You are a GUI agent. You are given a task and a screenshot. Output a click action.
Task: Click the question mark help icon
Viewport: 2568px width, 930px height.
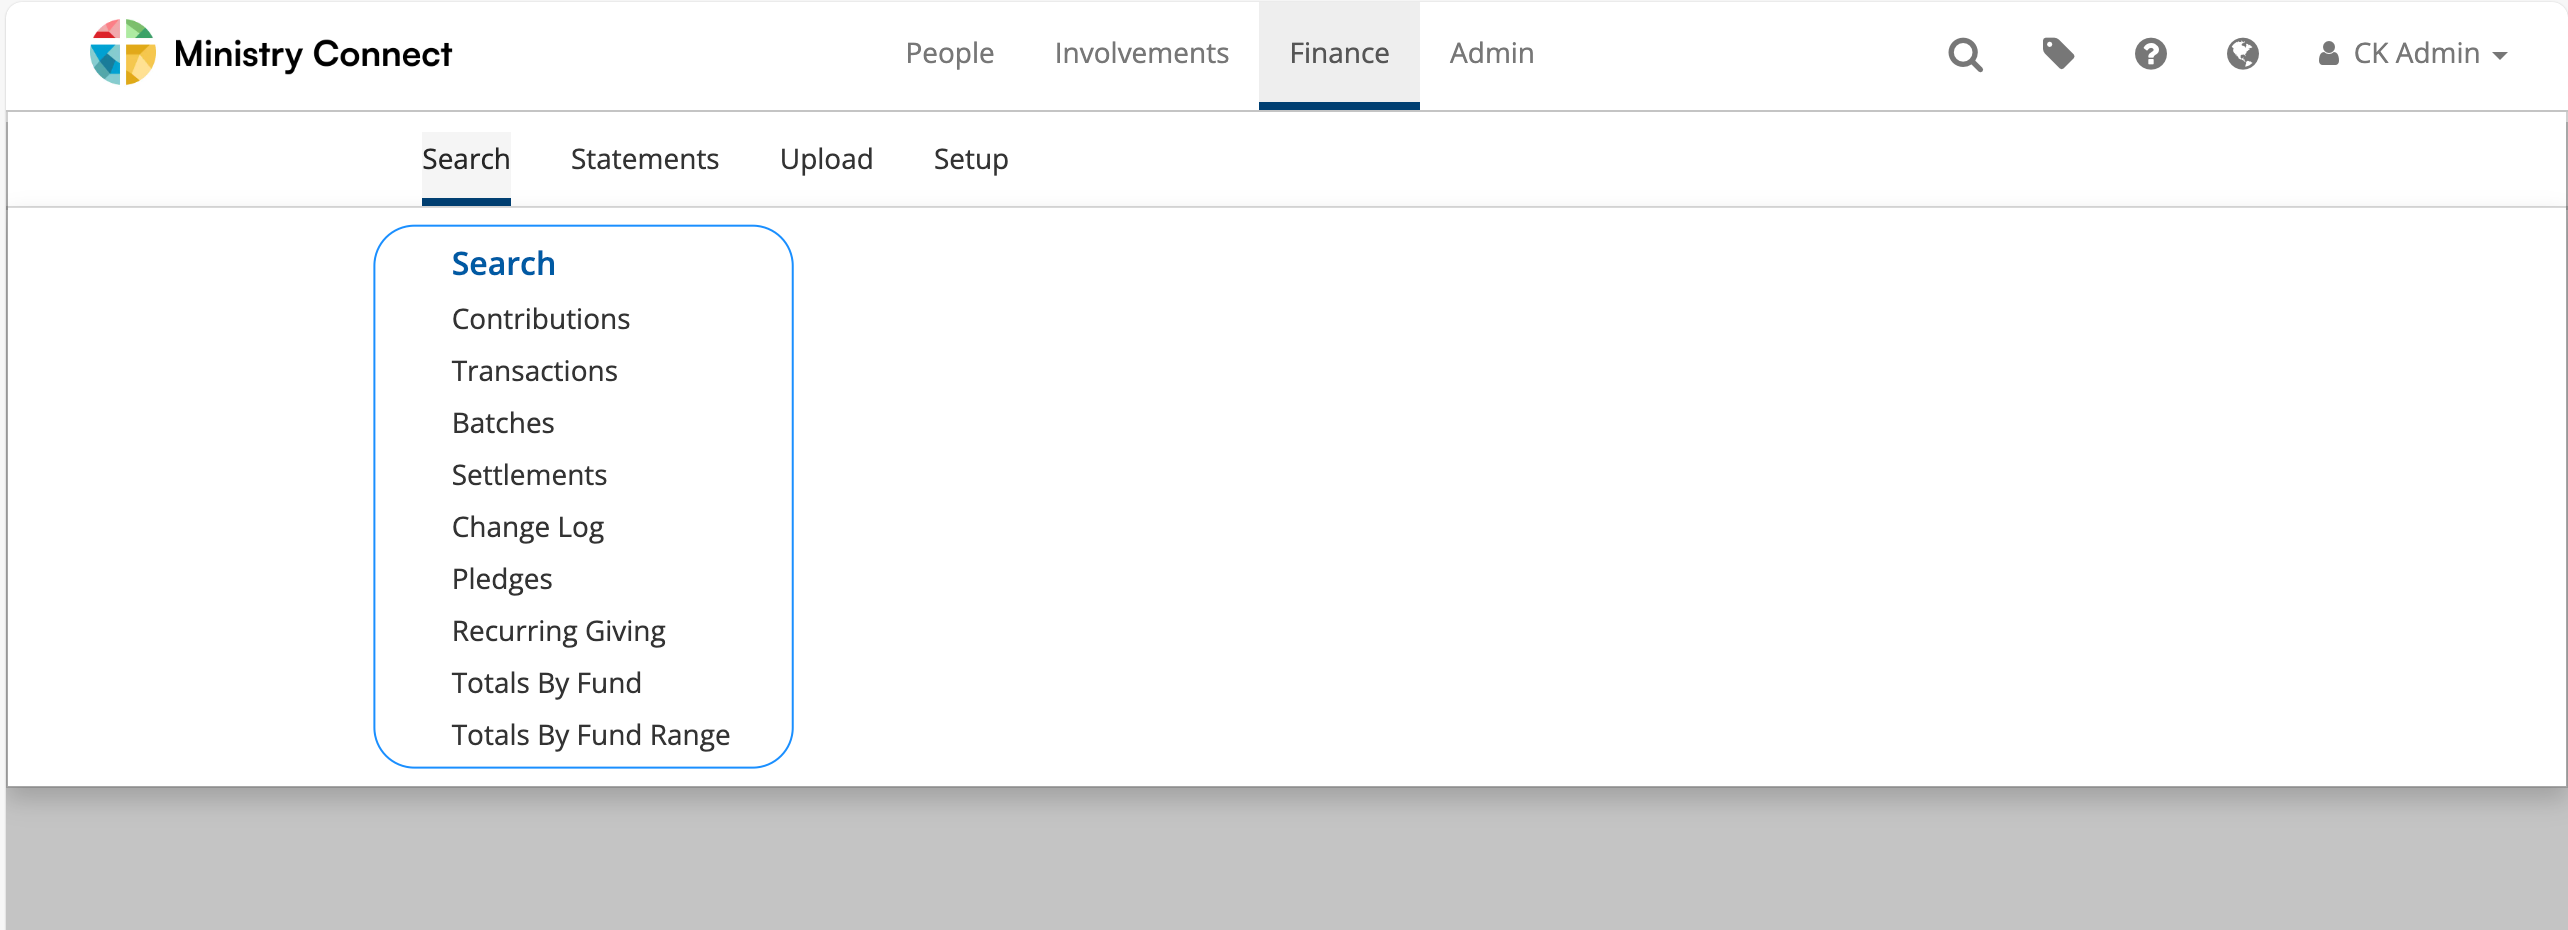2150,53
